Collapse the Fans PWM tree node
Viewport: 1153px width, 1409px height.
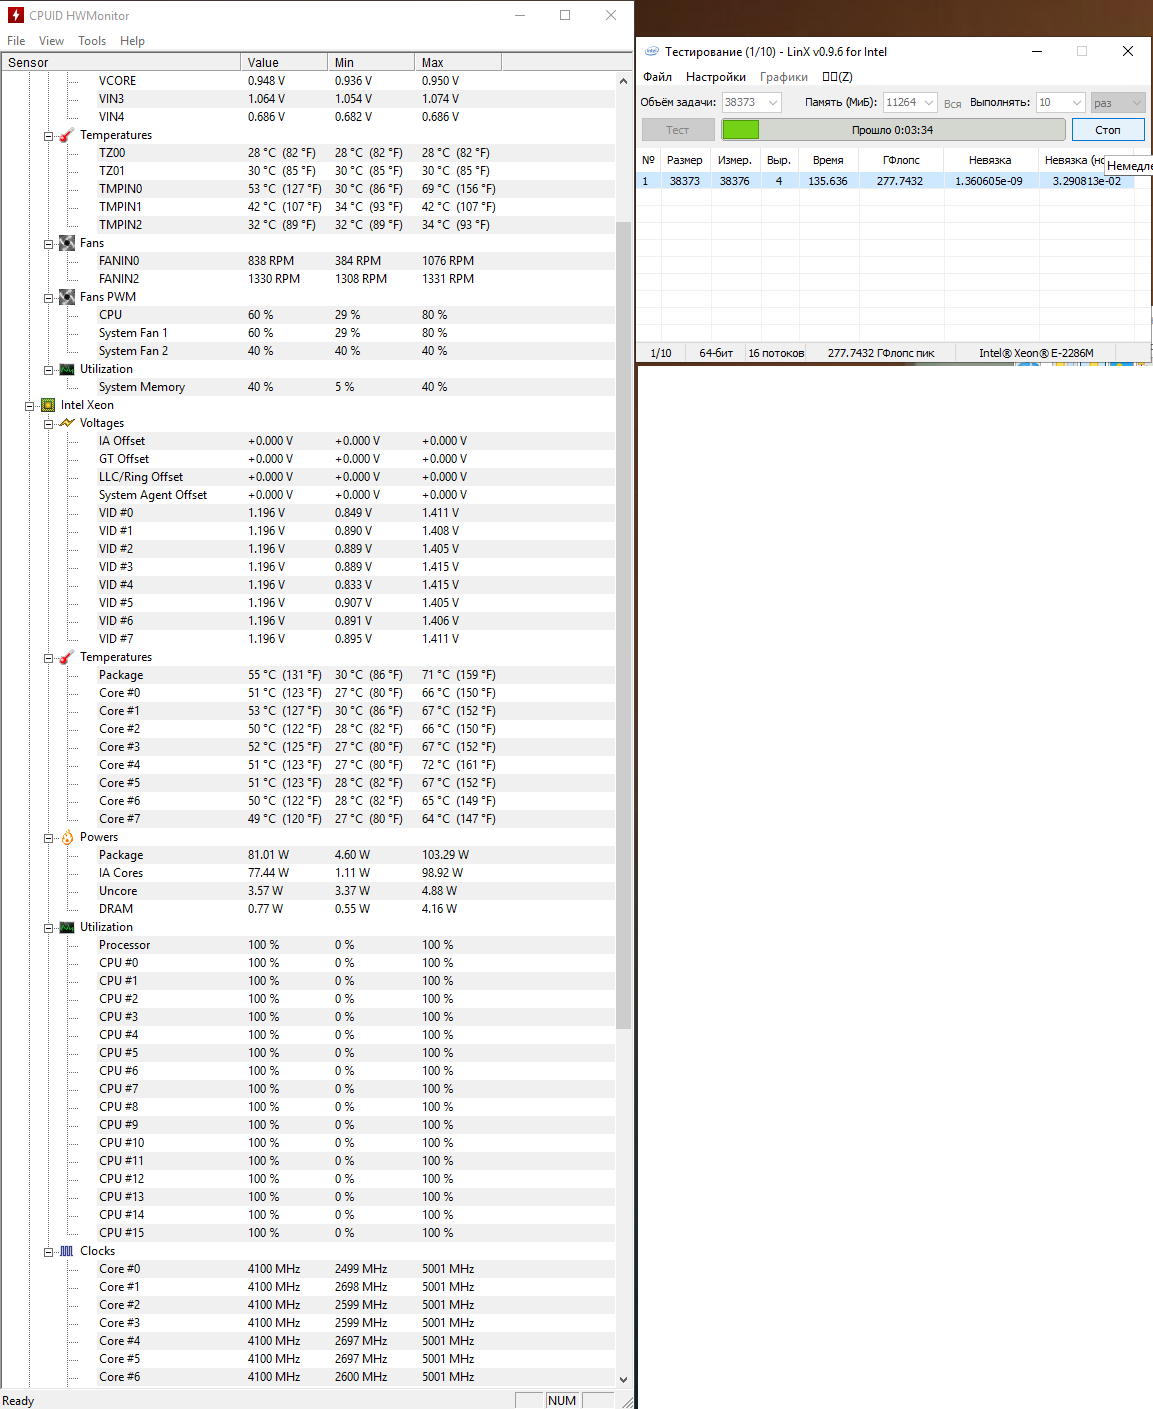coord(48,297)
